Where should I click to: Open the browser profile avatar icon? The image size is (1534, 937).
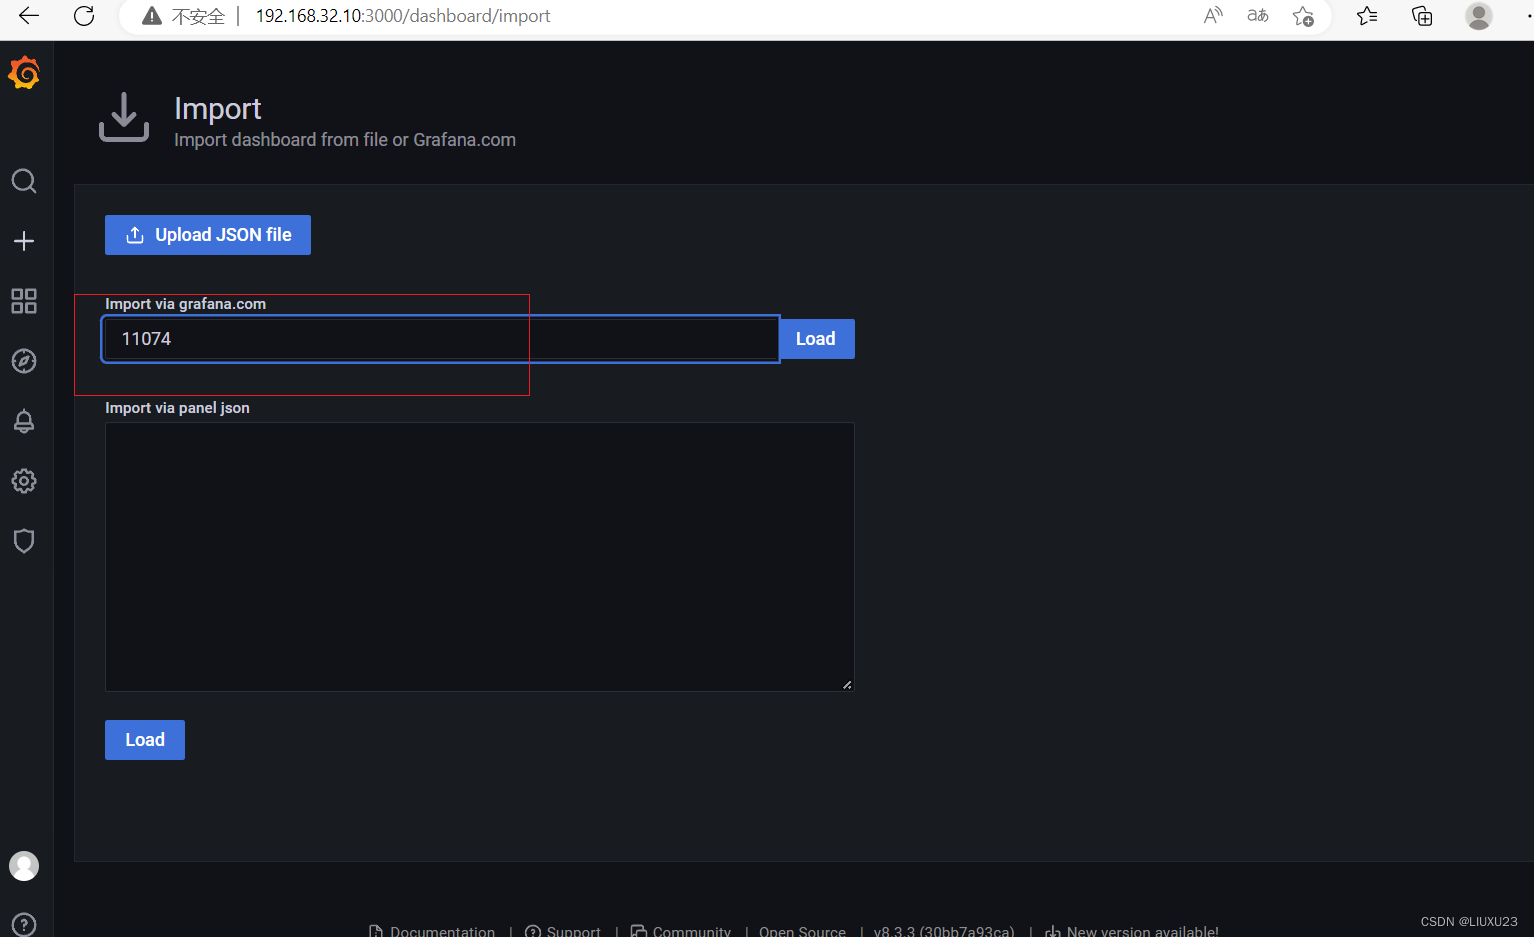[x=1479, y=16]
